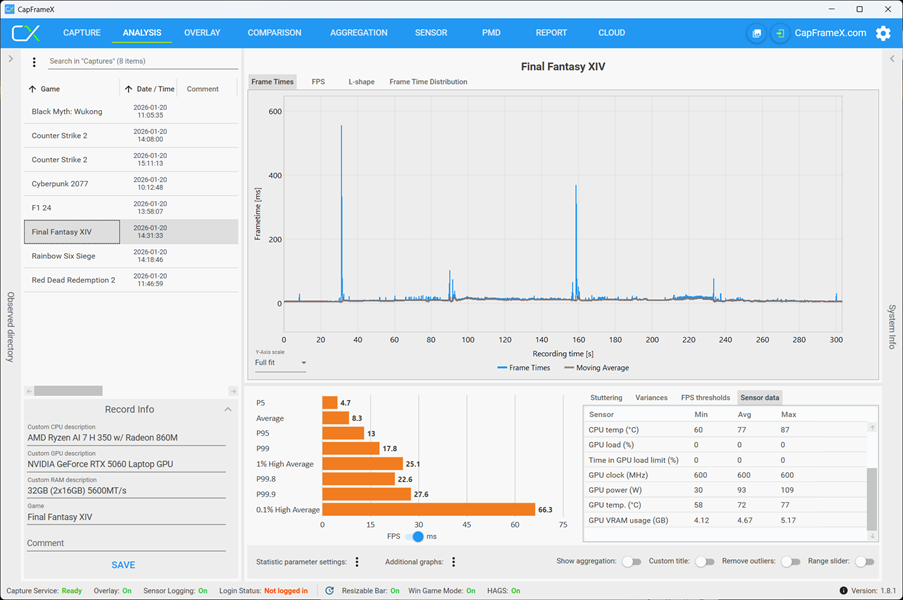The image size is (903, 600).
Task: Open the captures list three-dot menu
Action: point(34,62)
